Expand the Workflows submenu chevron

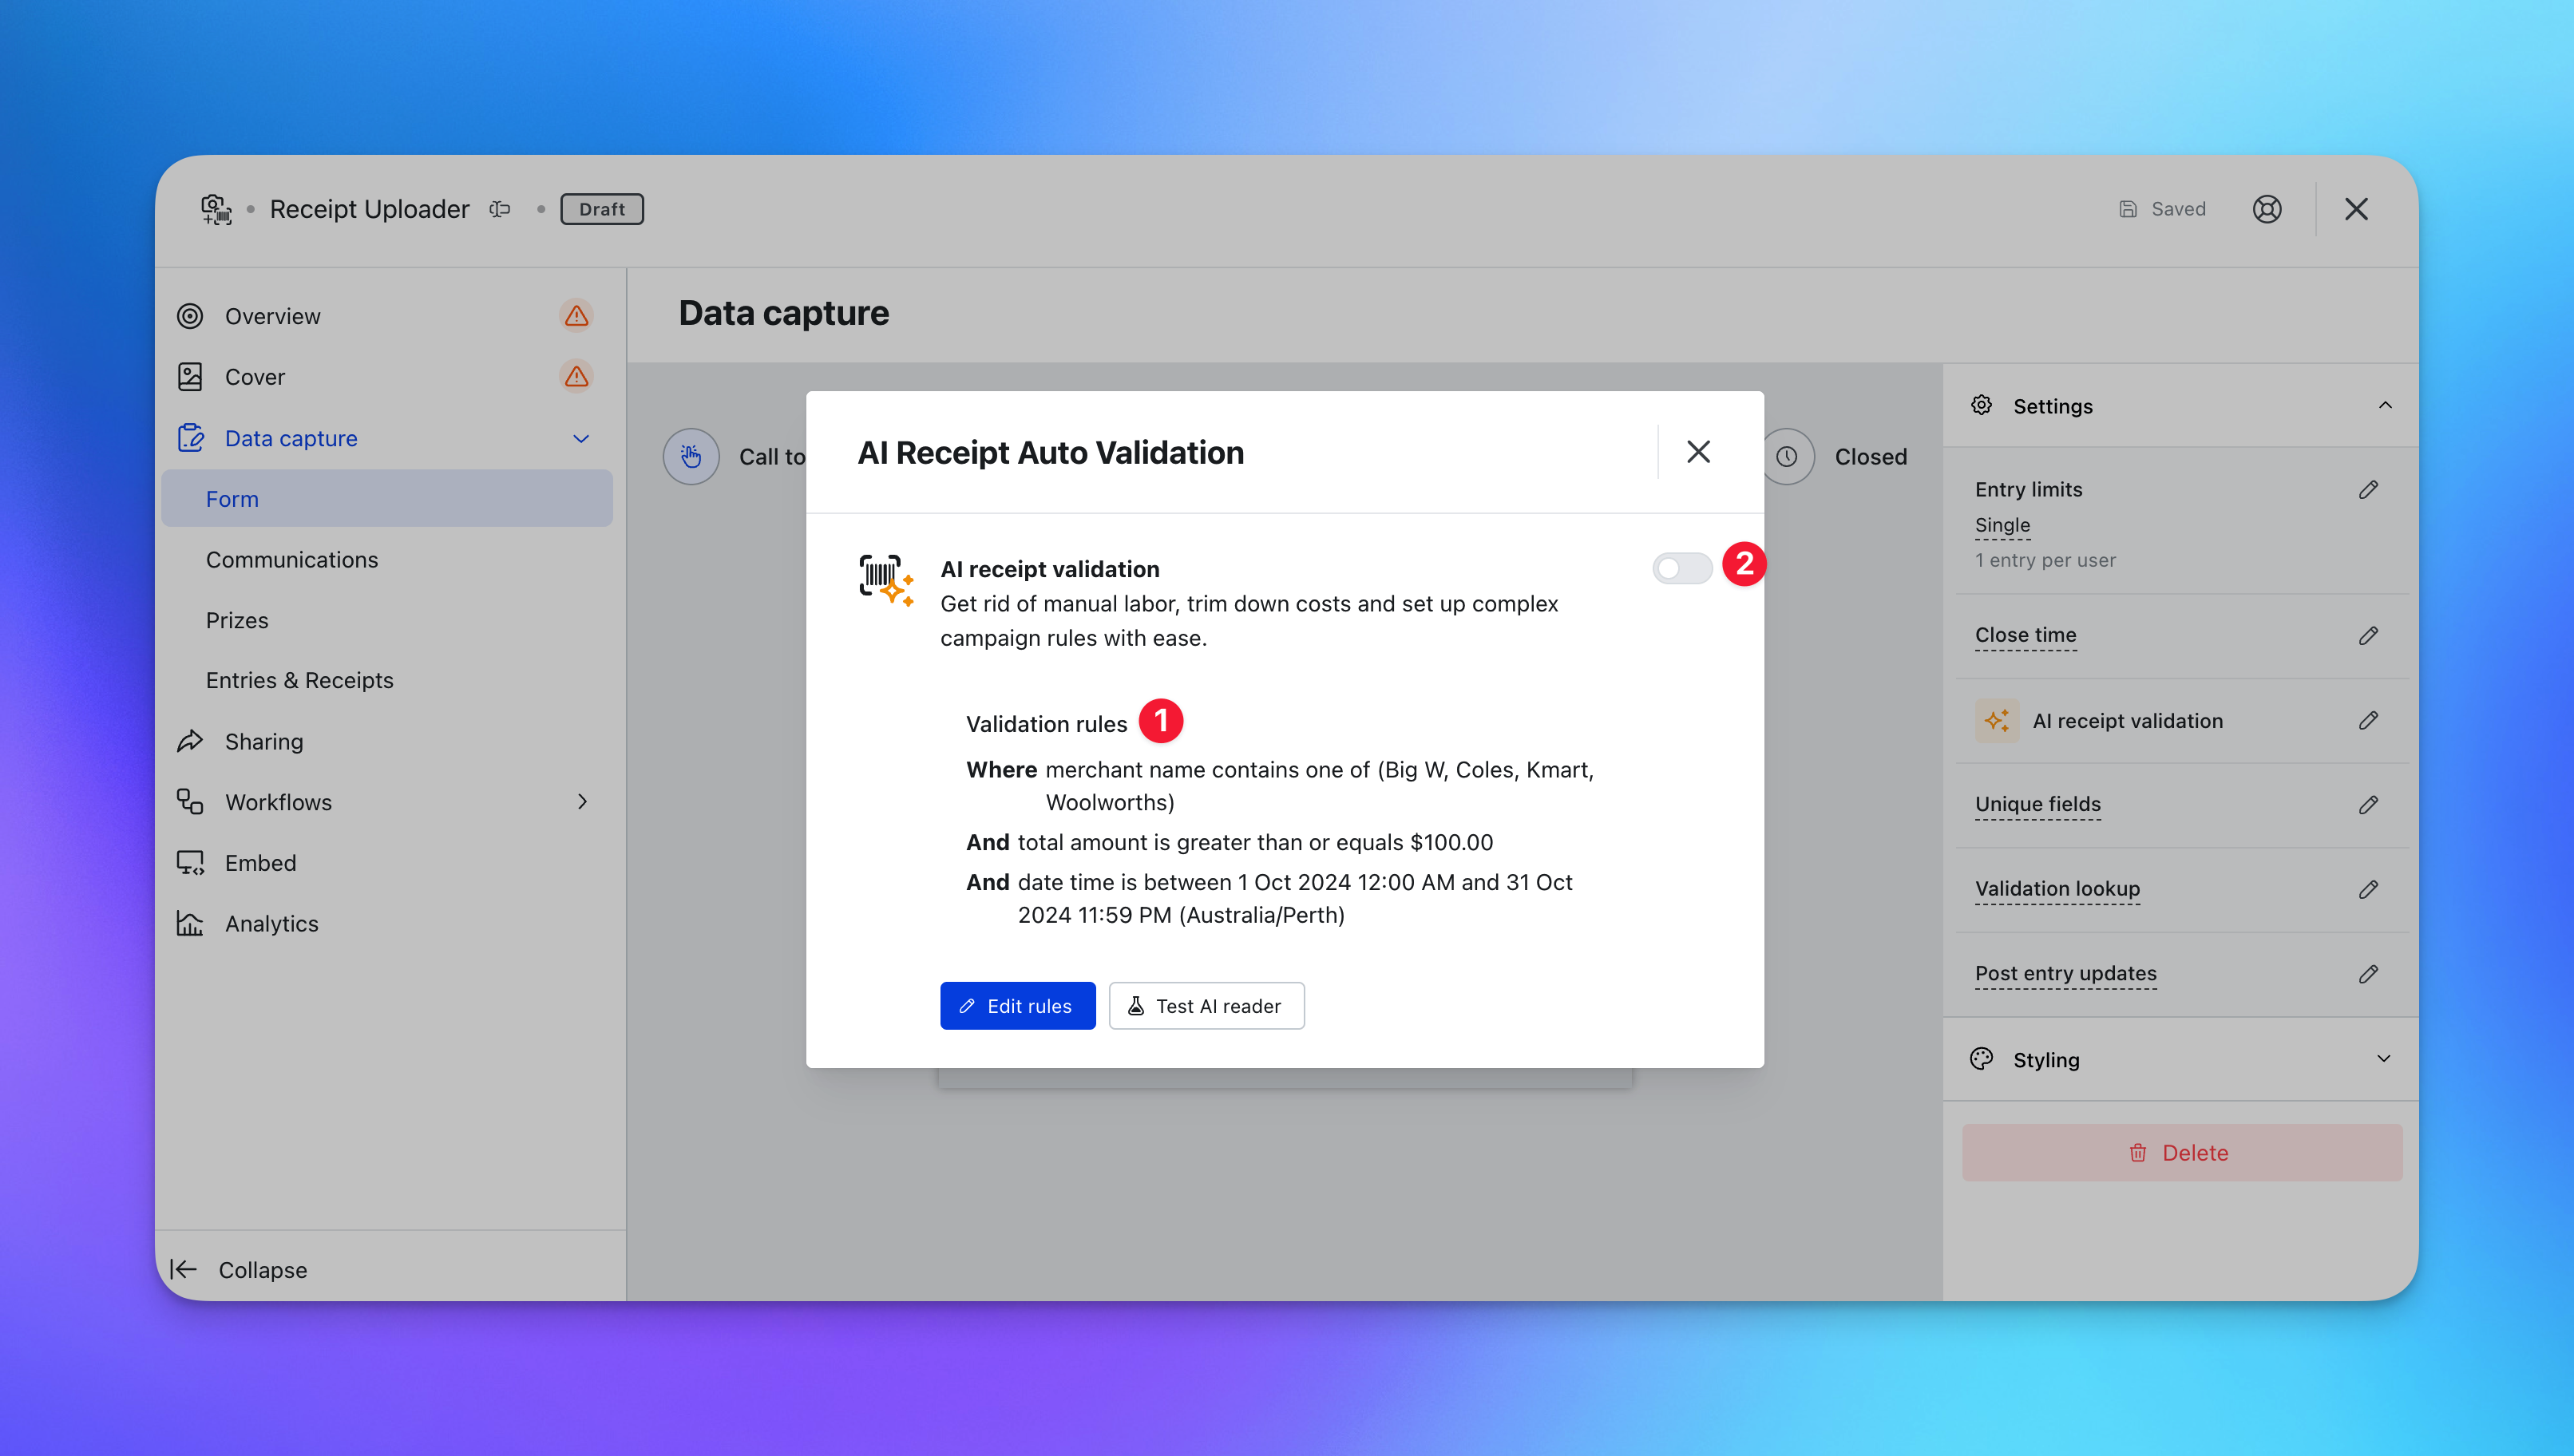click(582, 802)
